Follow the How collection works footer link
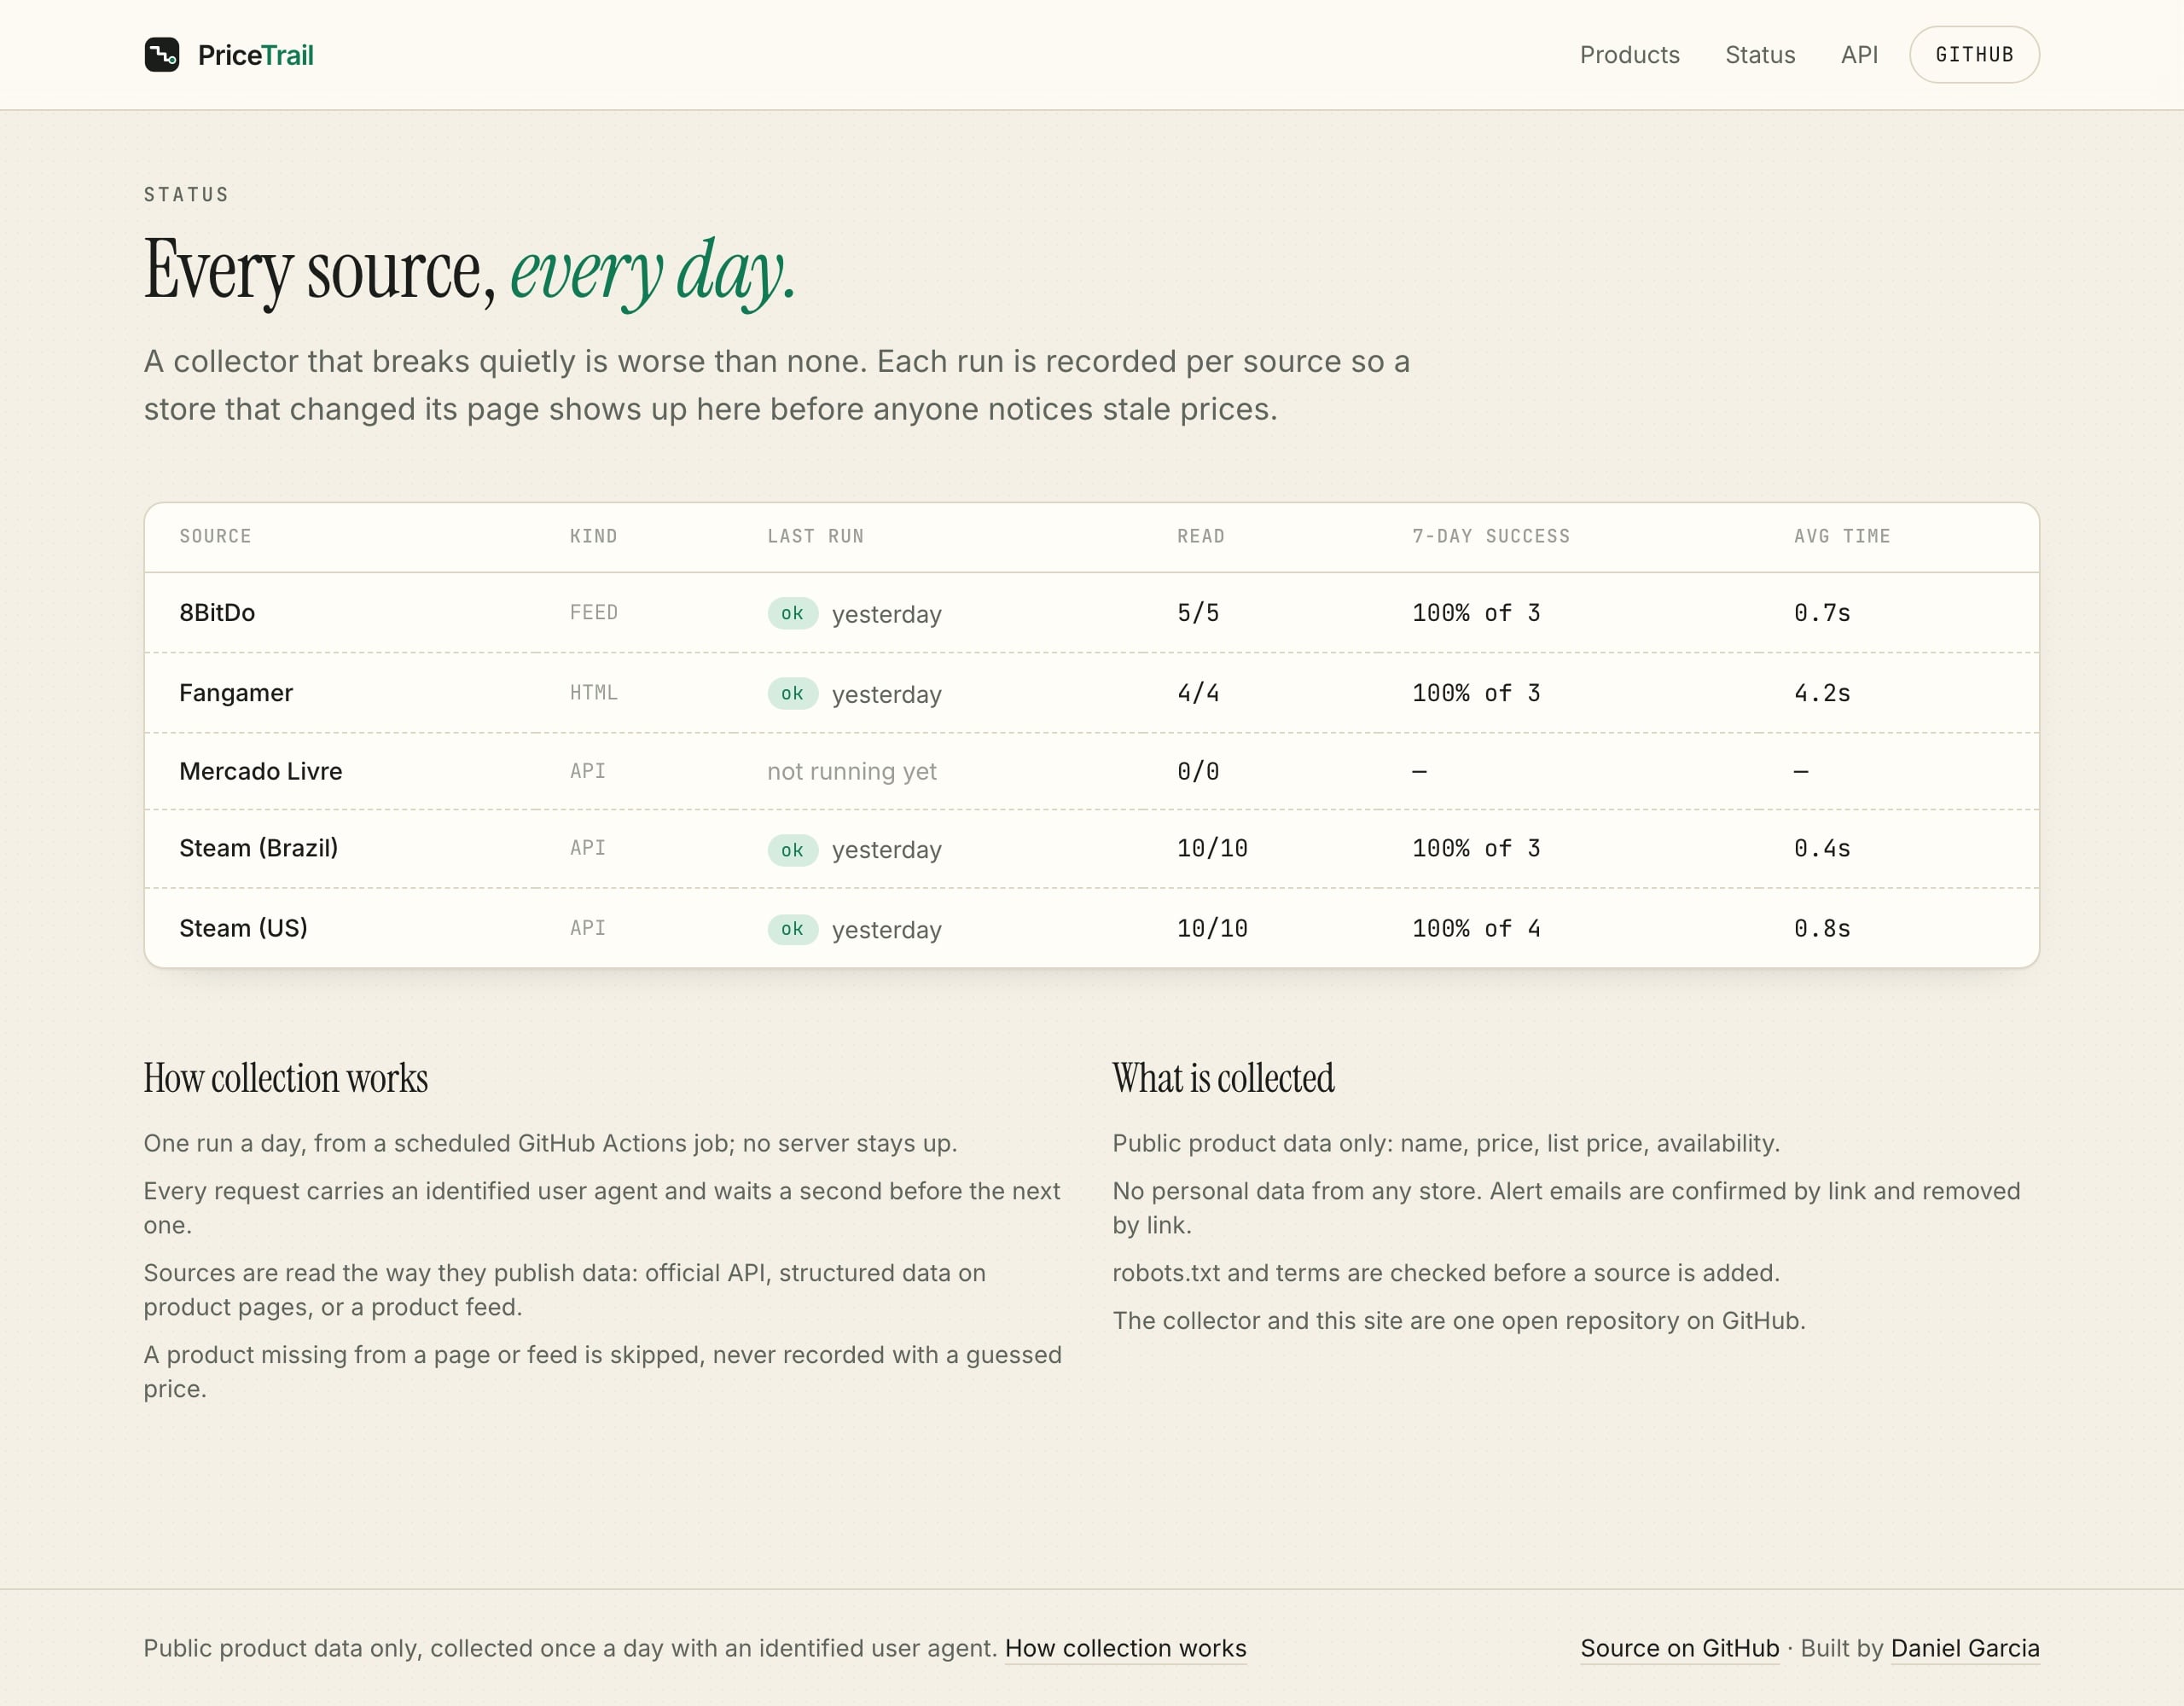2184x1706 pixels. pos(1125,1648)
